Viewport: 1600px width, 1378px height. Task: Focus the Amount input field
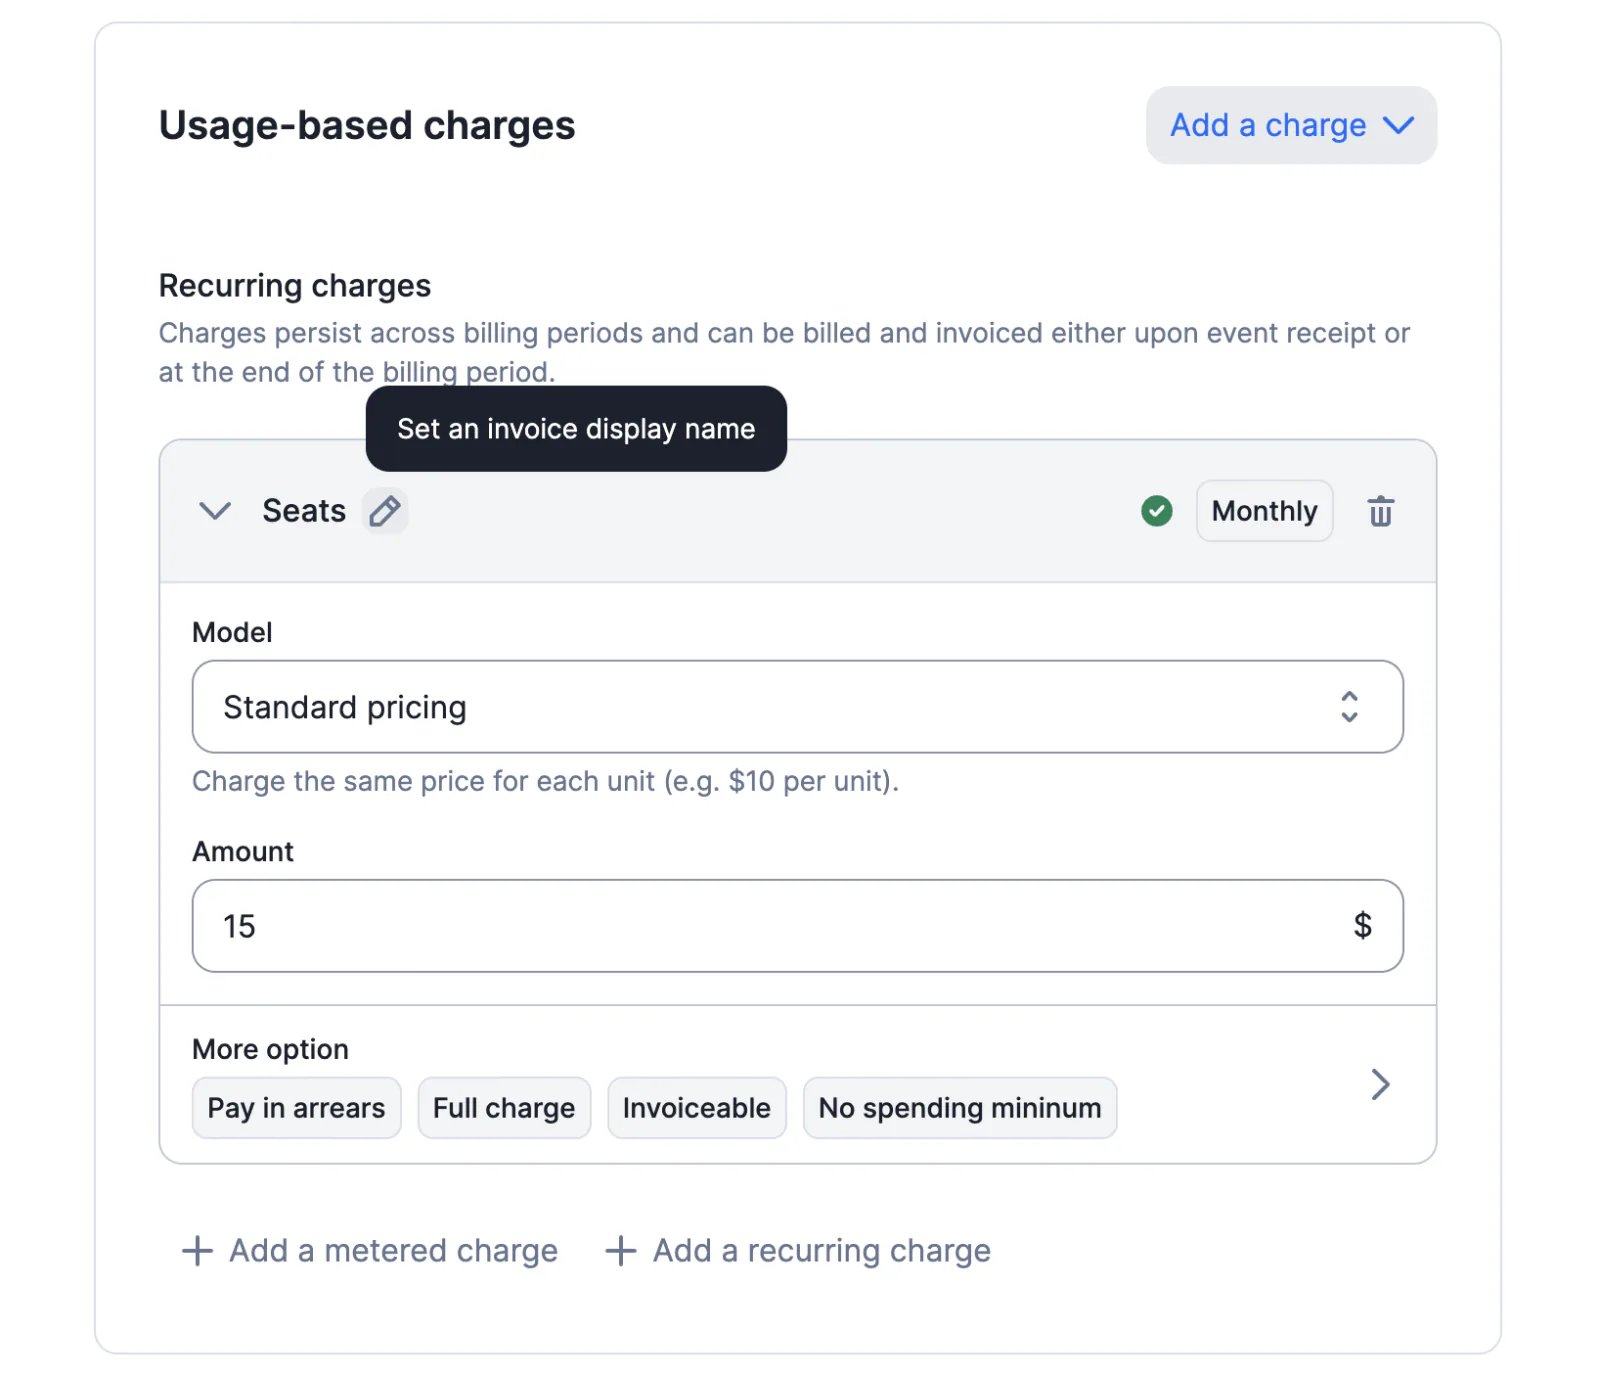click(x=798, y=926)
